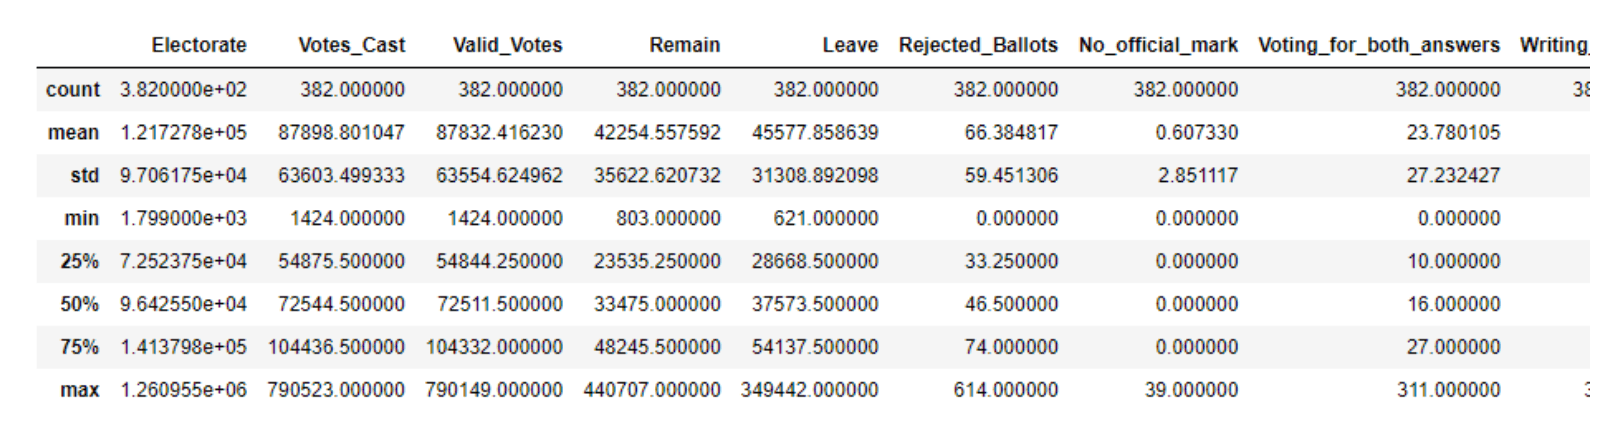This screenshot has width=1623, height=427.
Task: Select the Voting_for_both_answers column header
Action: (1378, 45)
